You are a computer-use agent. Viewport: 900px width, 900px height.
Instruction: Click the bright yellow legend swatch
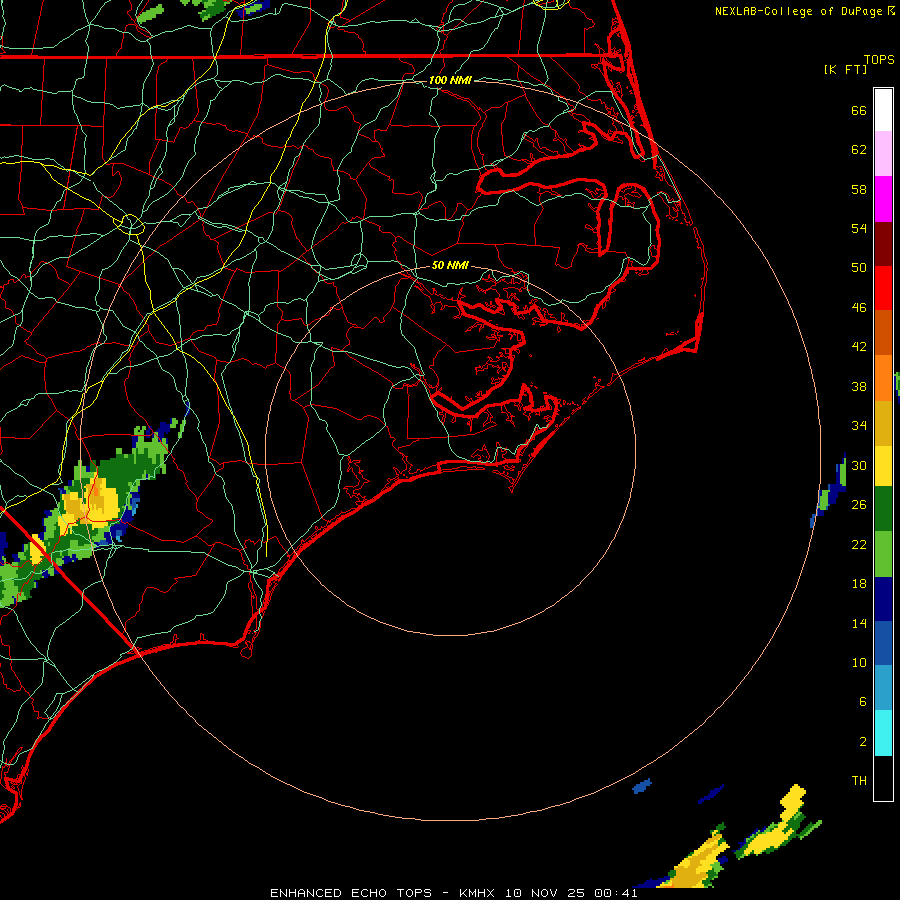(883, 465)
